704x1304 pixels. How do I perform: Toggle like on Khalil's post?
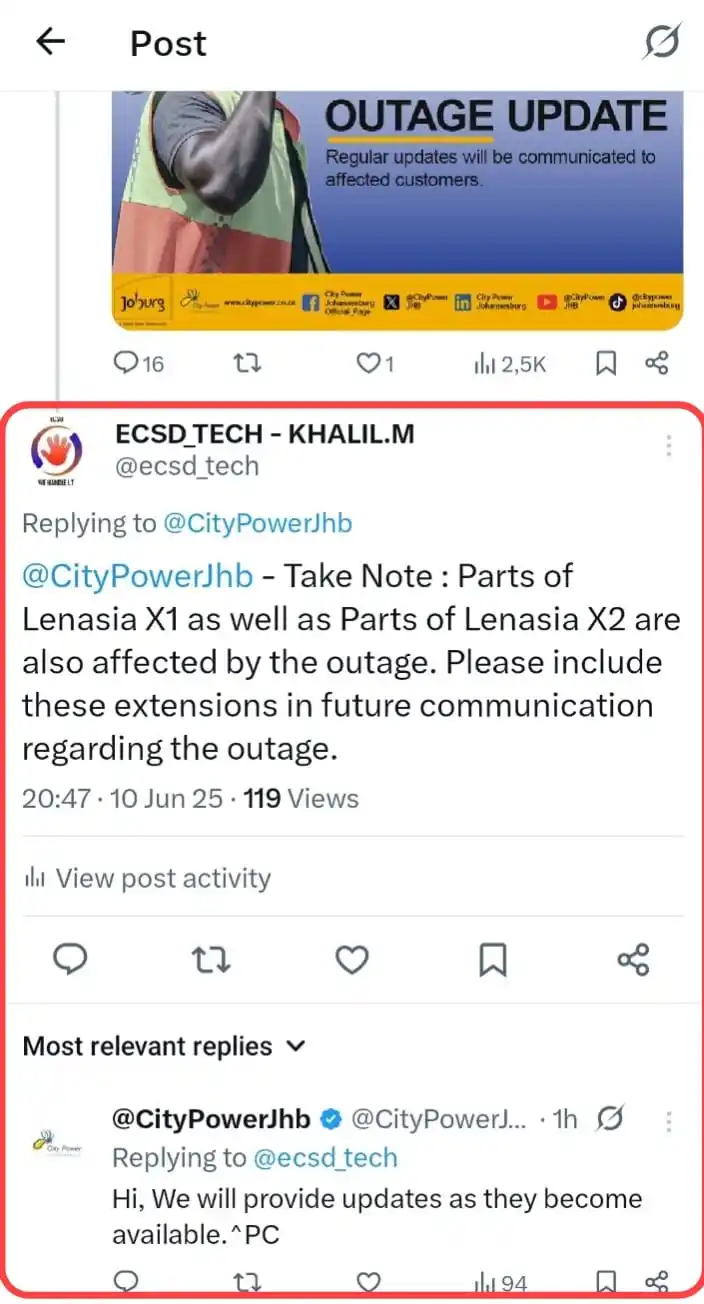point(351,959)
